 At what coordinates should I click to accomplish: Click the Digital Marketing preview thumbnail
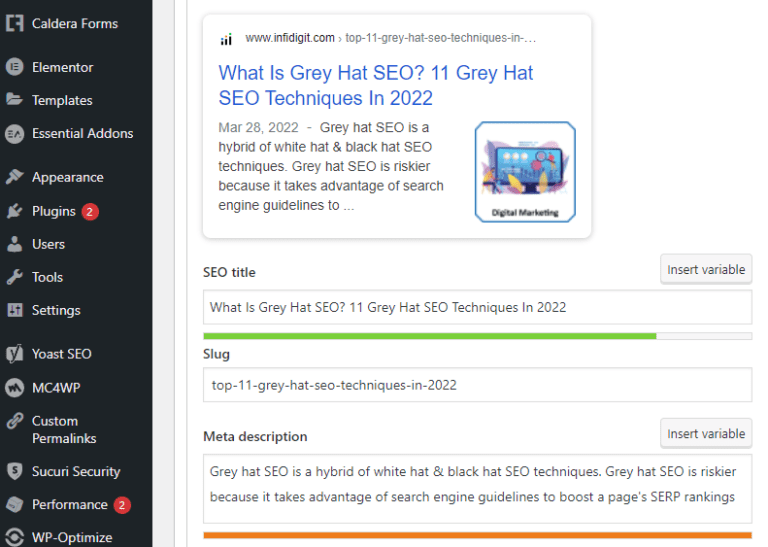coord(525,172)
